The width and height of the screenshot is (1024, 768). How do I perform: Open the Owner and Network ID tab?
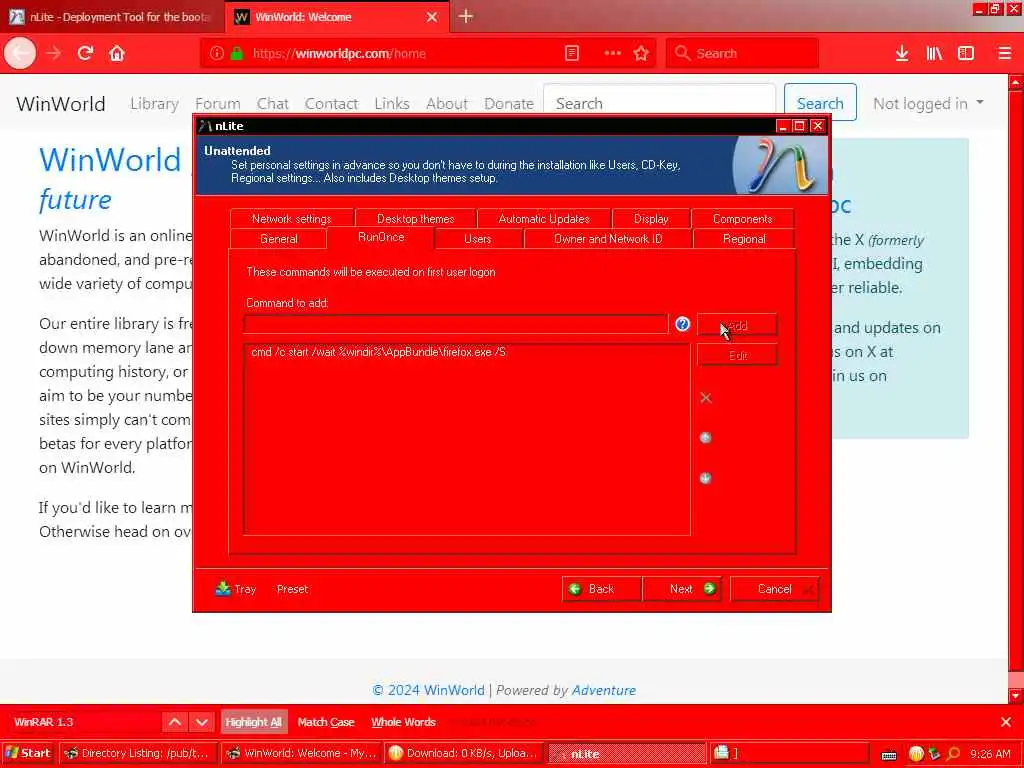(608, 238)
